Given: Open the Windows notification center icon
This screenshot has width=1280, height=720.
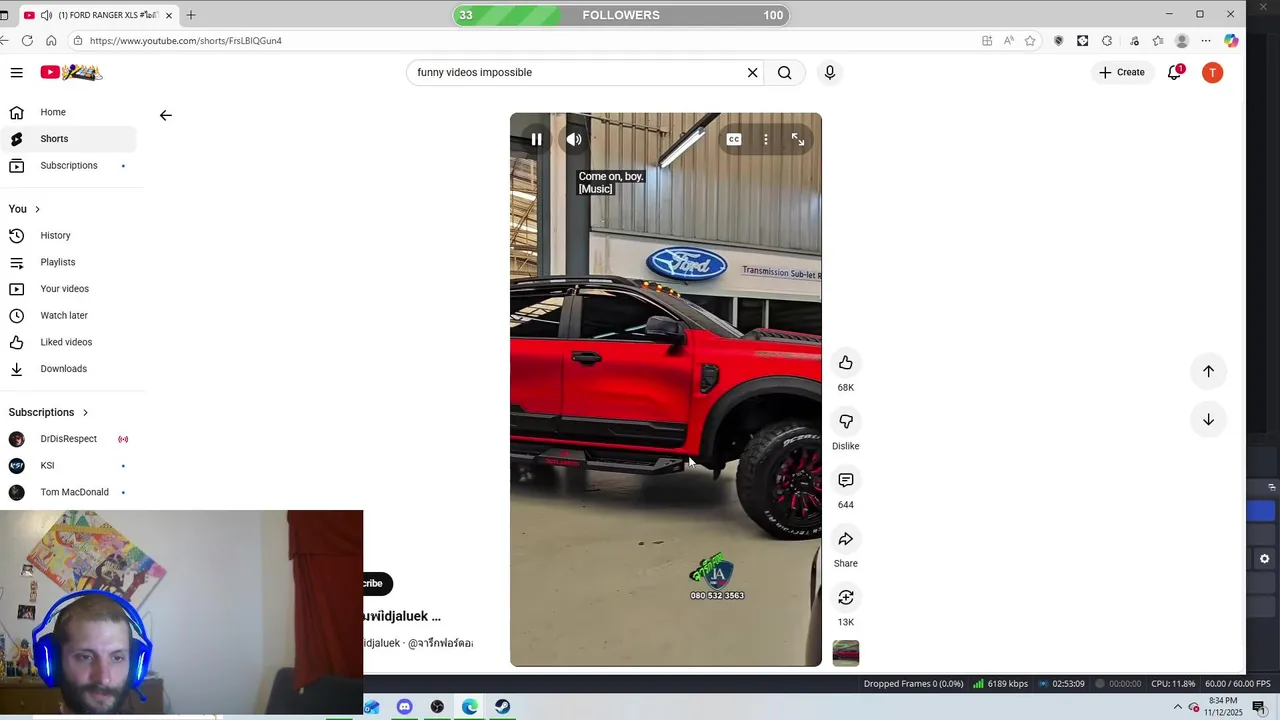Looking at the screenshot, I should (x=1259, y=707).
